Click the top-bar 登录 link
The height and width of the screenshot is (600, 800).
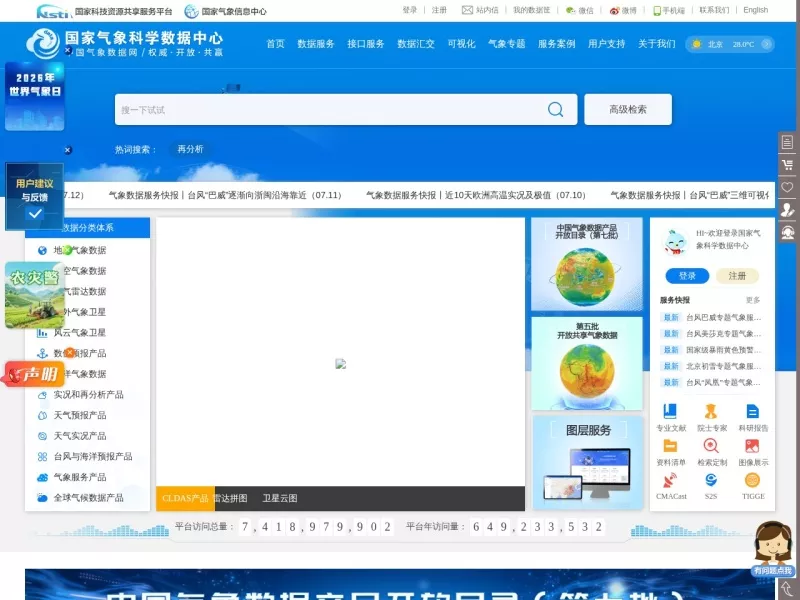pyautogui.click(x=410, y=10)
